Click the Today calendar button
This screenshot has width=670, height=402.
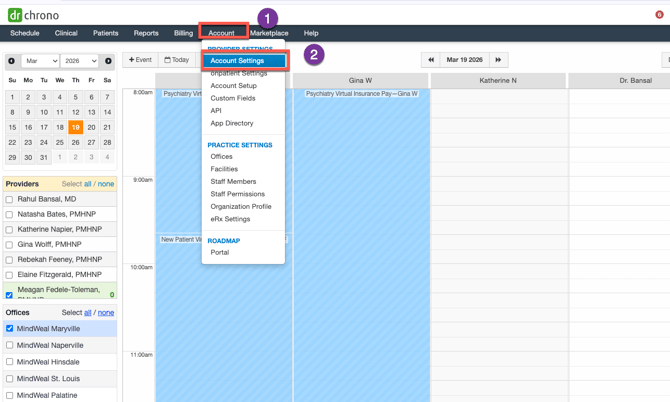[177, 60]
